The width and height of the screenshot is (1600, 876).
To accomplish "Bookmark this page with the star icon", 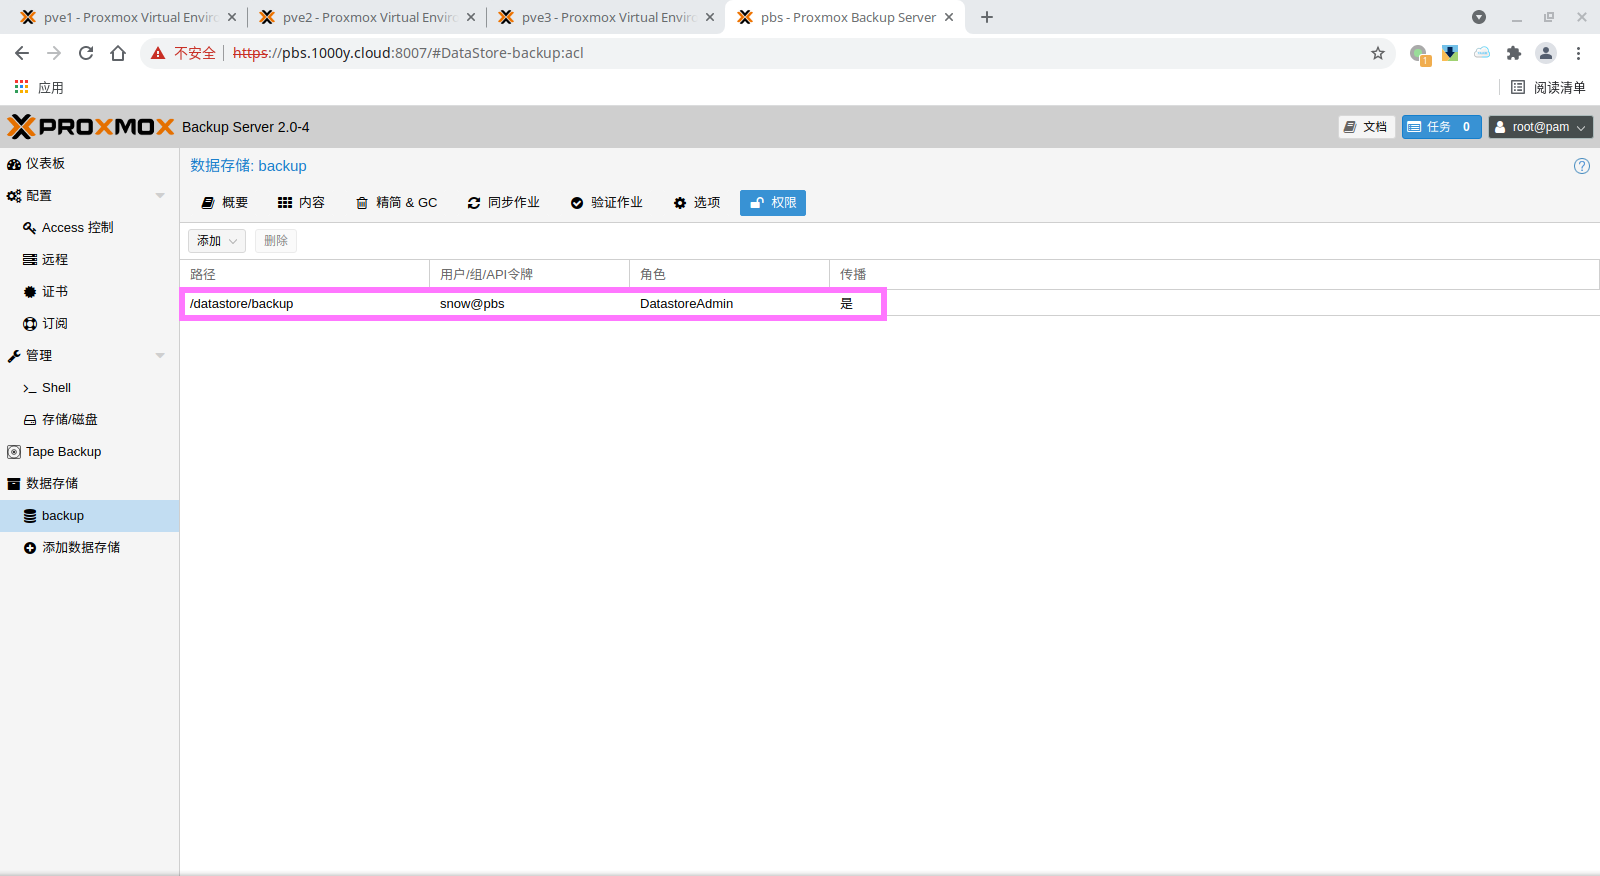I will point(1378,53).
